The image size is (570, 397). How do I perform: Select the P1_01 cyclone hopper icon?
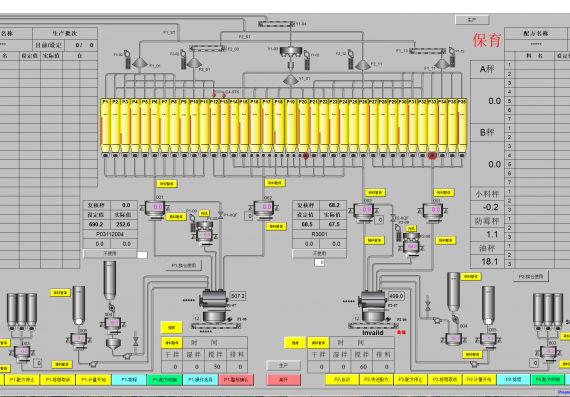pos(140,63)
